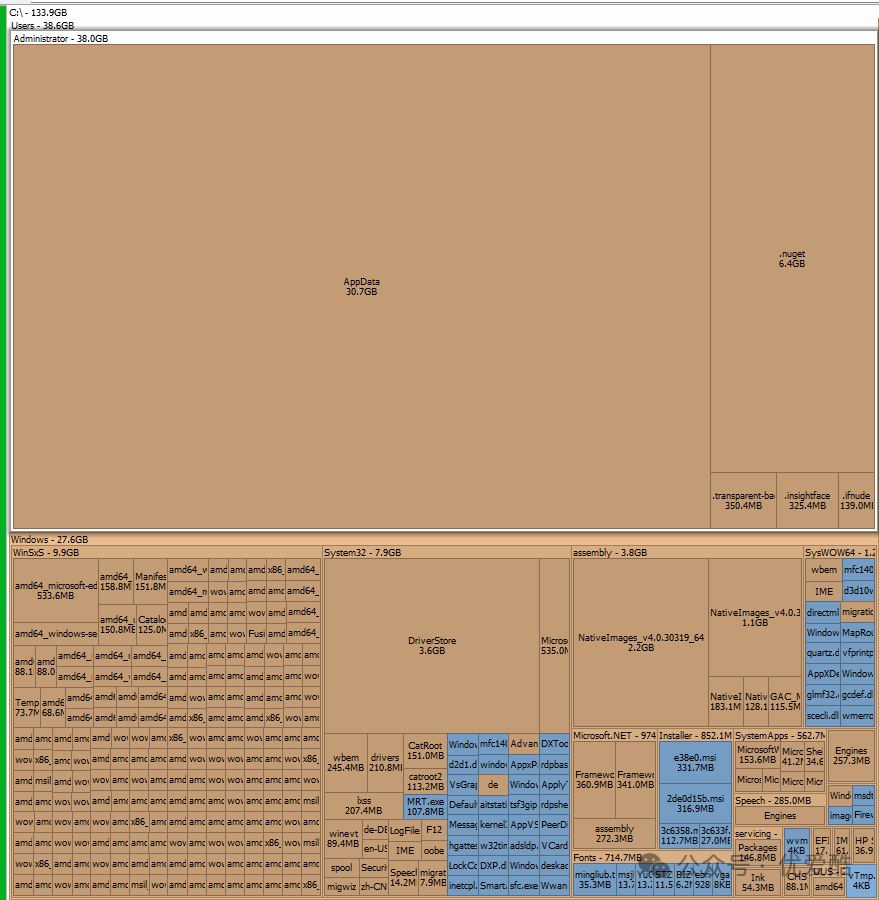Select the Fonts 714.7MB folder header

coord(607,858)
